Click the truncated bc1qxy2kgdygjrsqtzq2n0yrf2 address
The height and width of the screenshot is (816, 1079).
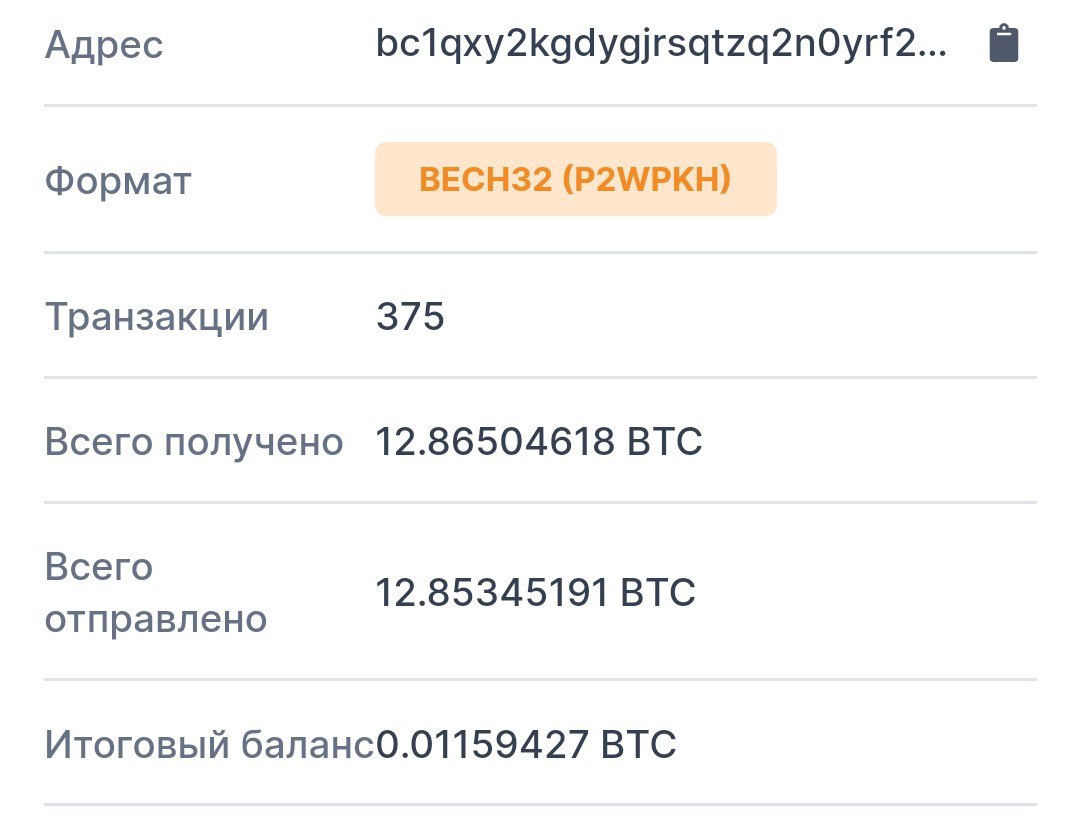[x=661, y=45]
